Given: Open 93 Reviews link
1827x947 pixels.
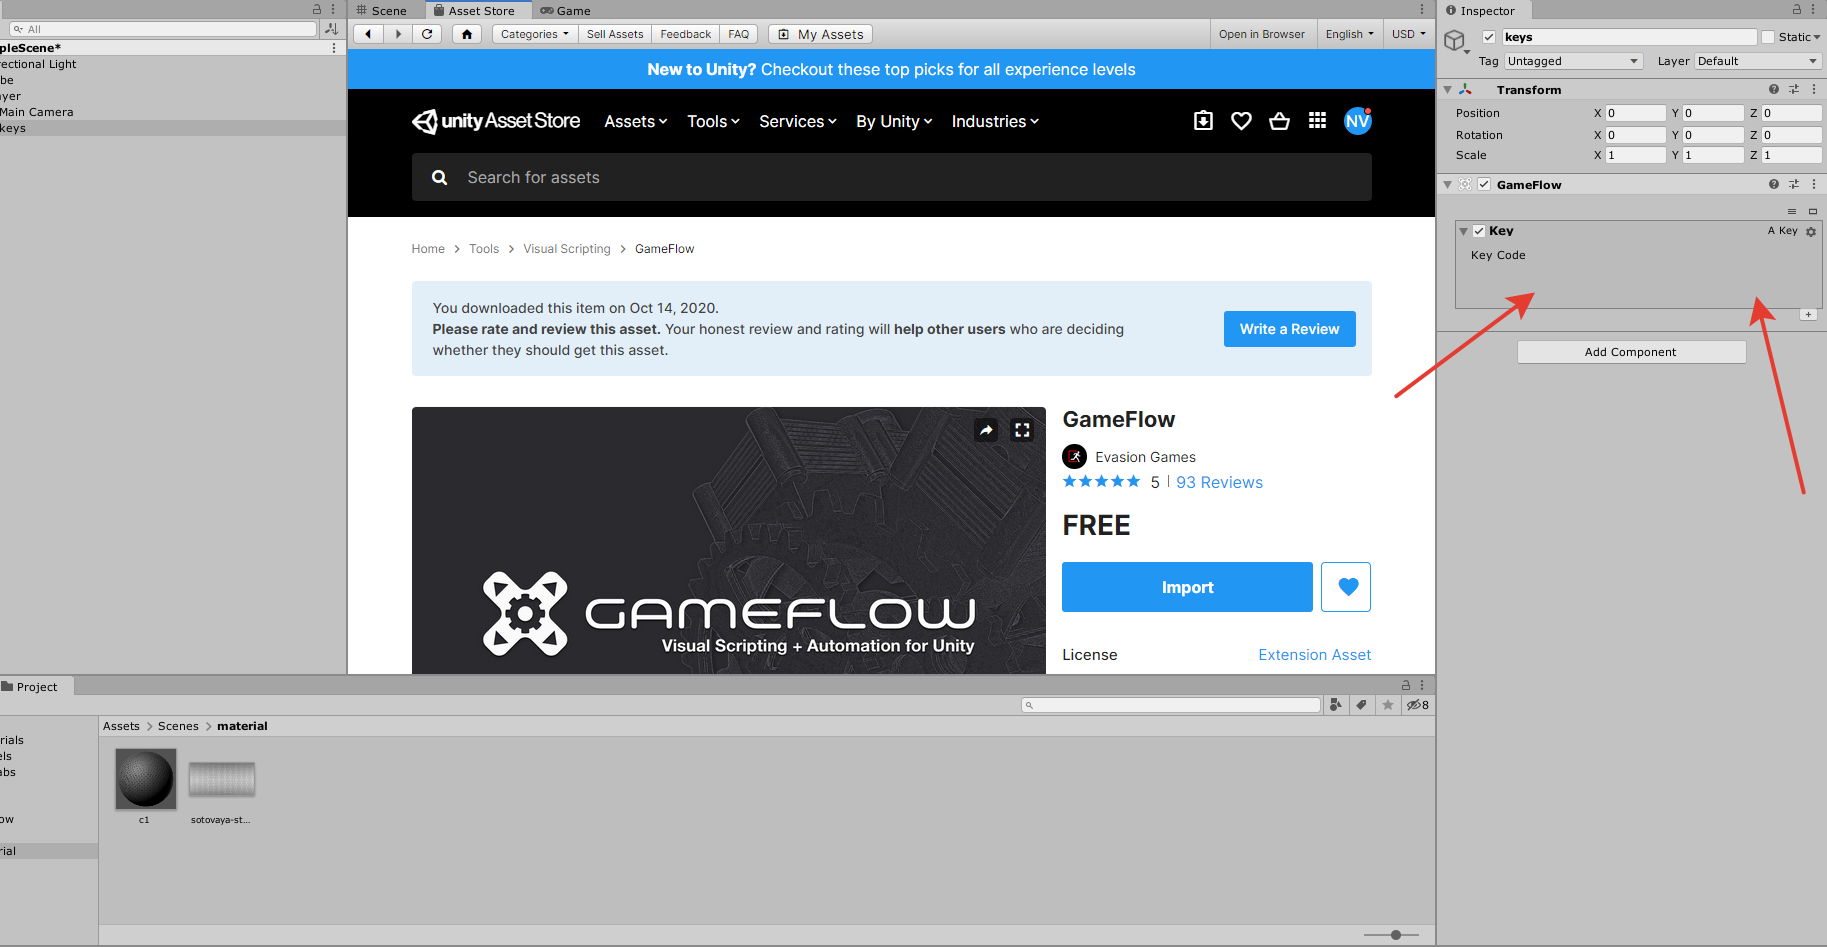Looking at the screenshot, I should [x=1219, y=482].
